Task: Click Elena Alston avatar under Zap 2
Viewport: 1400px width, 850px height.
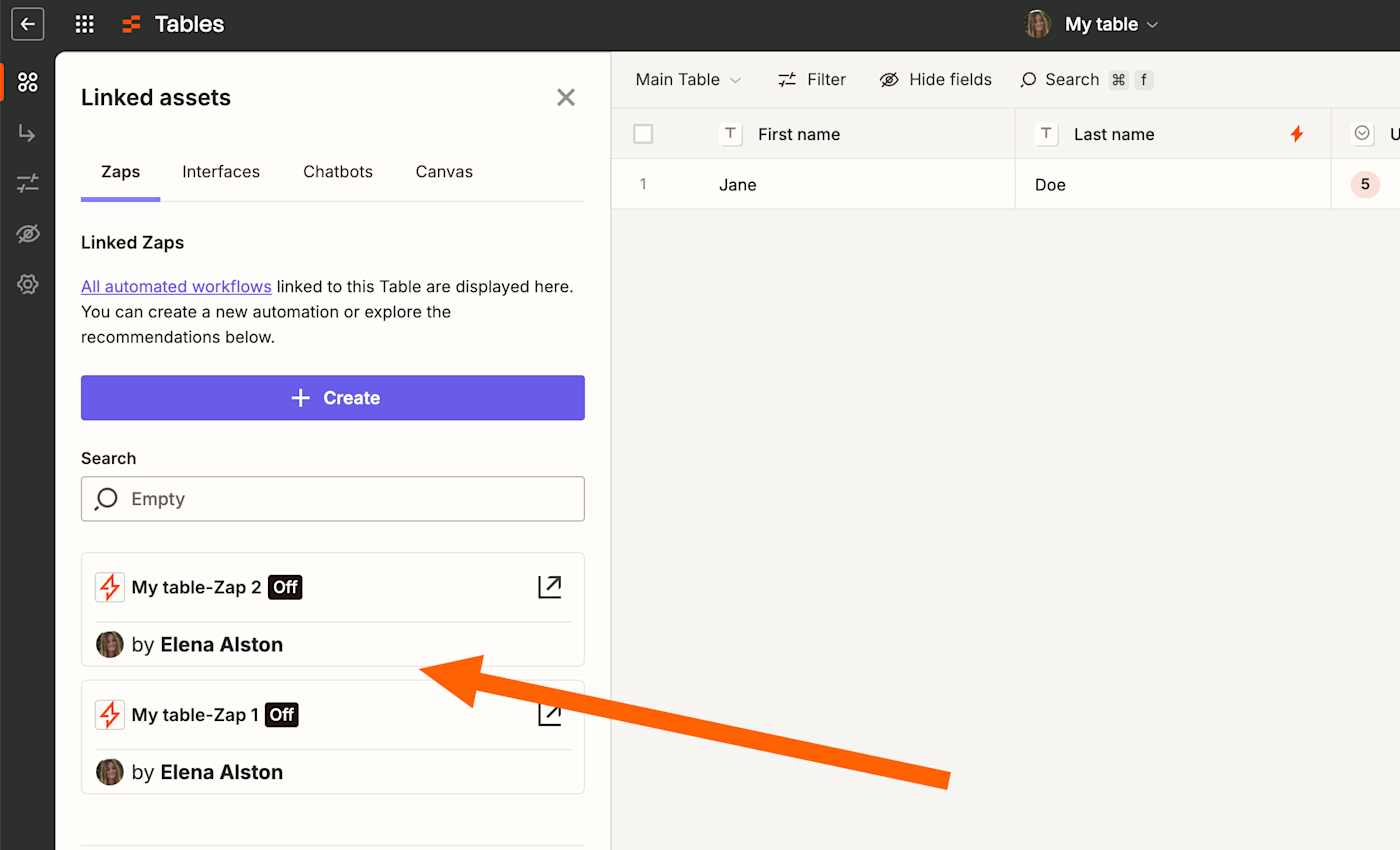Action: (110, 644)
